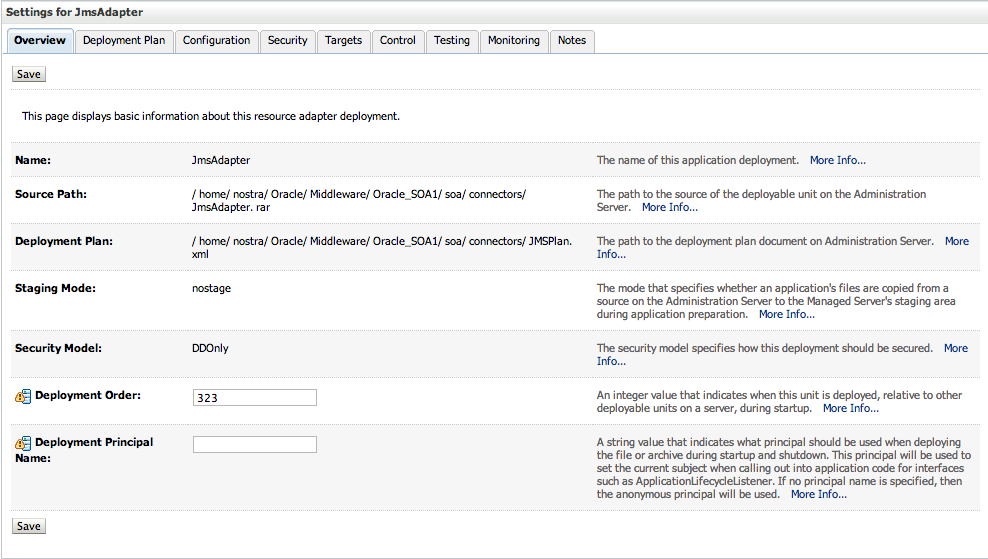Open More Info for Source Path description

point(669,208)
